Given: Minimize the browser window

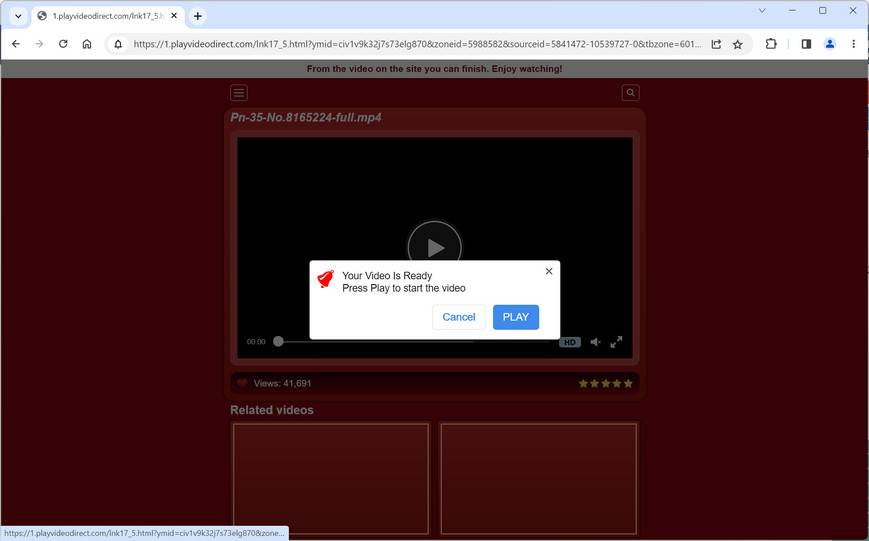Looking at the screenshot, I should (793, 11).
